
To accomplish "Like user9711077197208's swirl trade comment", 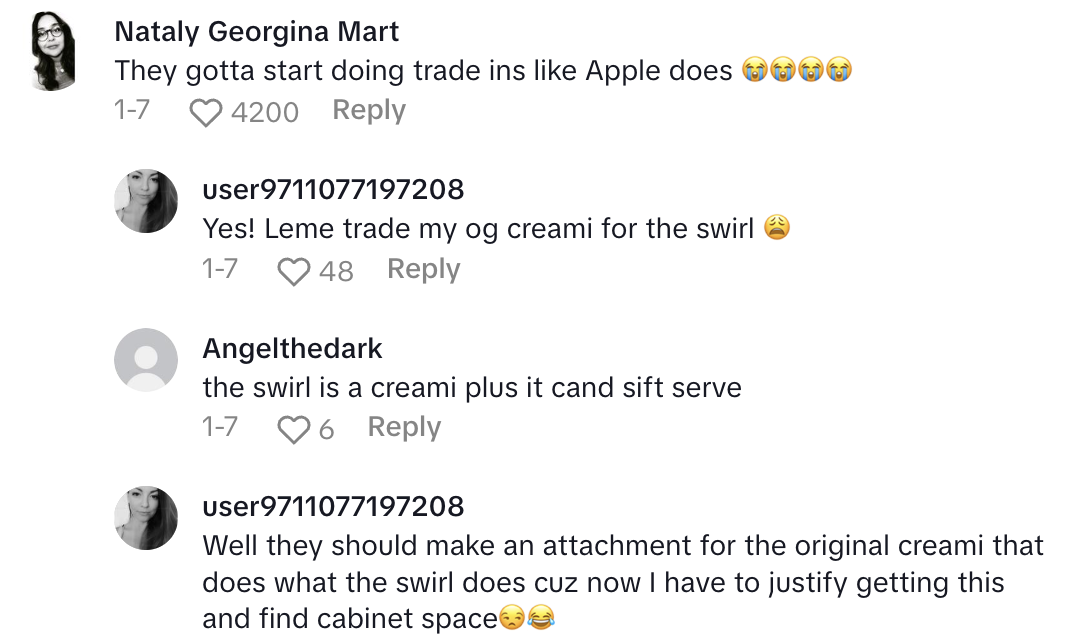I will click(x=293, y=270).
